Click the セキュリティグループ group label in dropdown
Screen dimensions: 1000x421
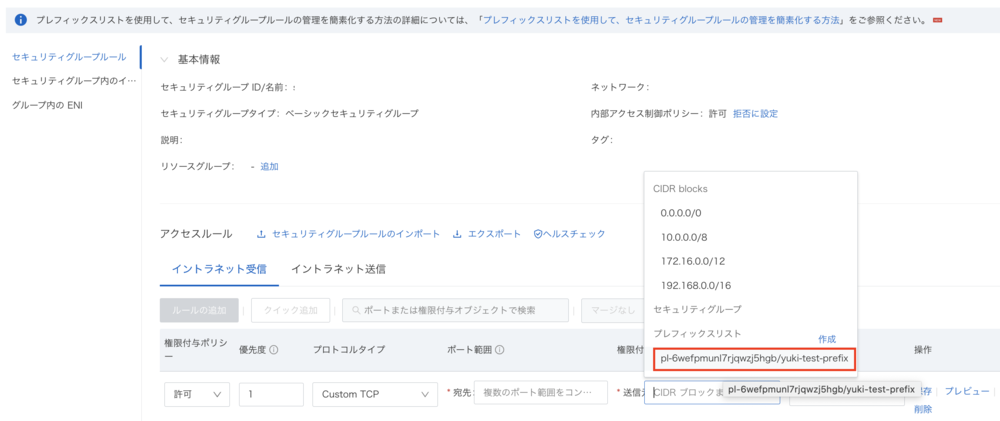698,309
